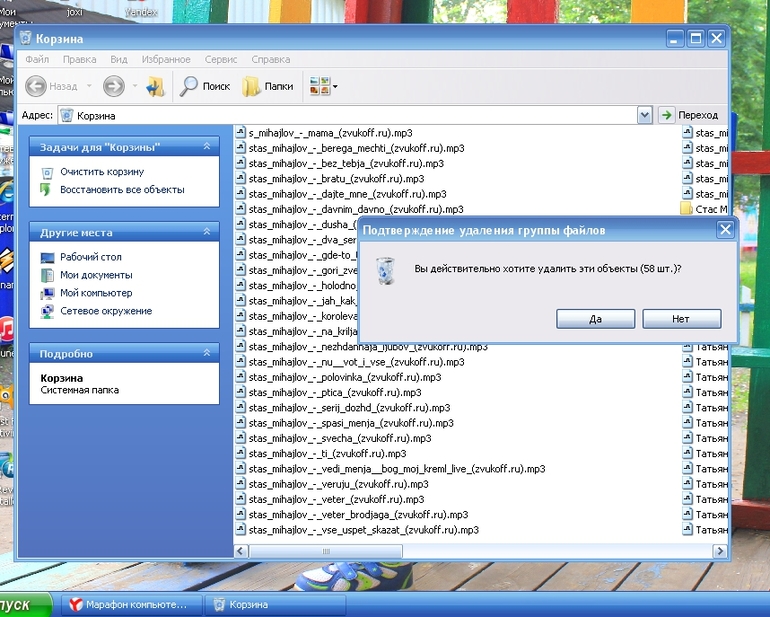
Task: Collapse the "Подробно" details panel
Action: (x=207, y=353)
